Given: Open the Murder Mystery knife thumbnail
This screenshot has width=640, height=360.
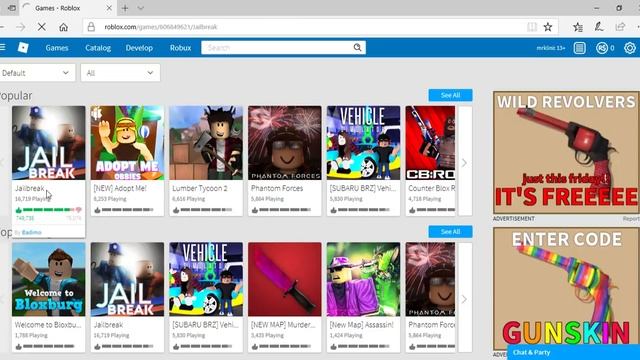Looking at the screenshot, I should 285,280.
